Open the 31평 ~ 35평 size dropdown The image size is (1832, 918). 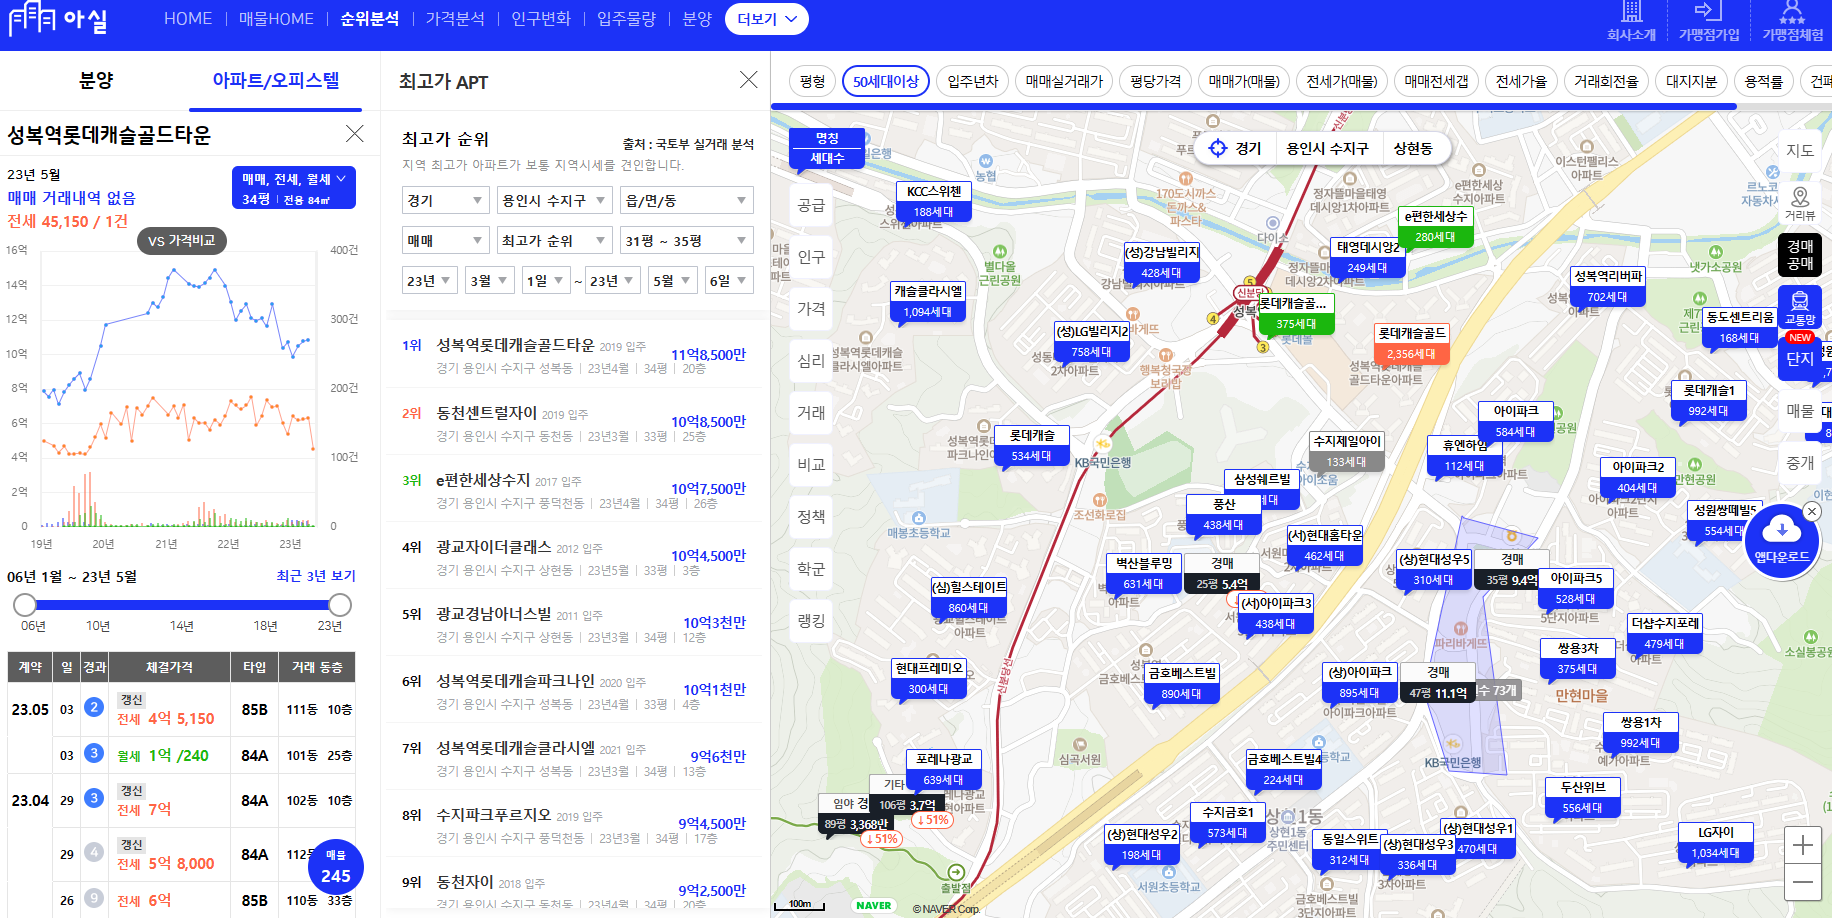687,240
